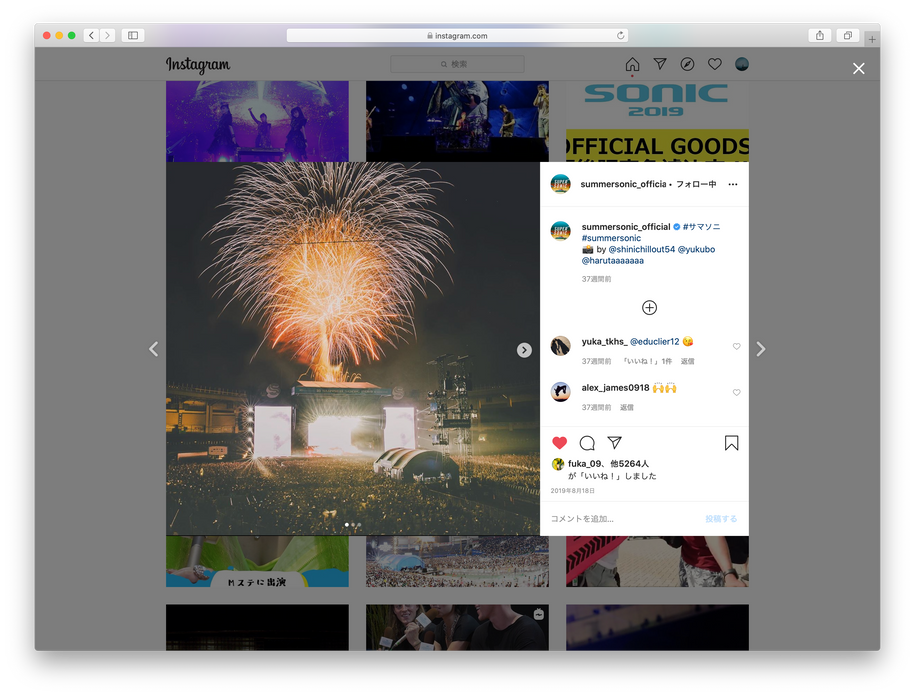Reply to yuka_tkhs_ comment (返信)

(687, 361)
